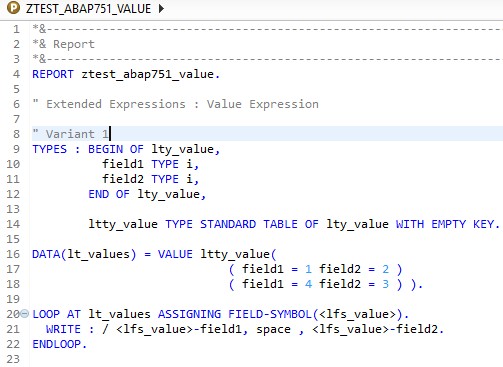
Task: Click <lfs_value>-field2 in WRITE statement
Action: click(375, 329)
